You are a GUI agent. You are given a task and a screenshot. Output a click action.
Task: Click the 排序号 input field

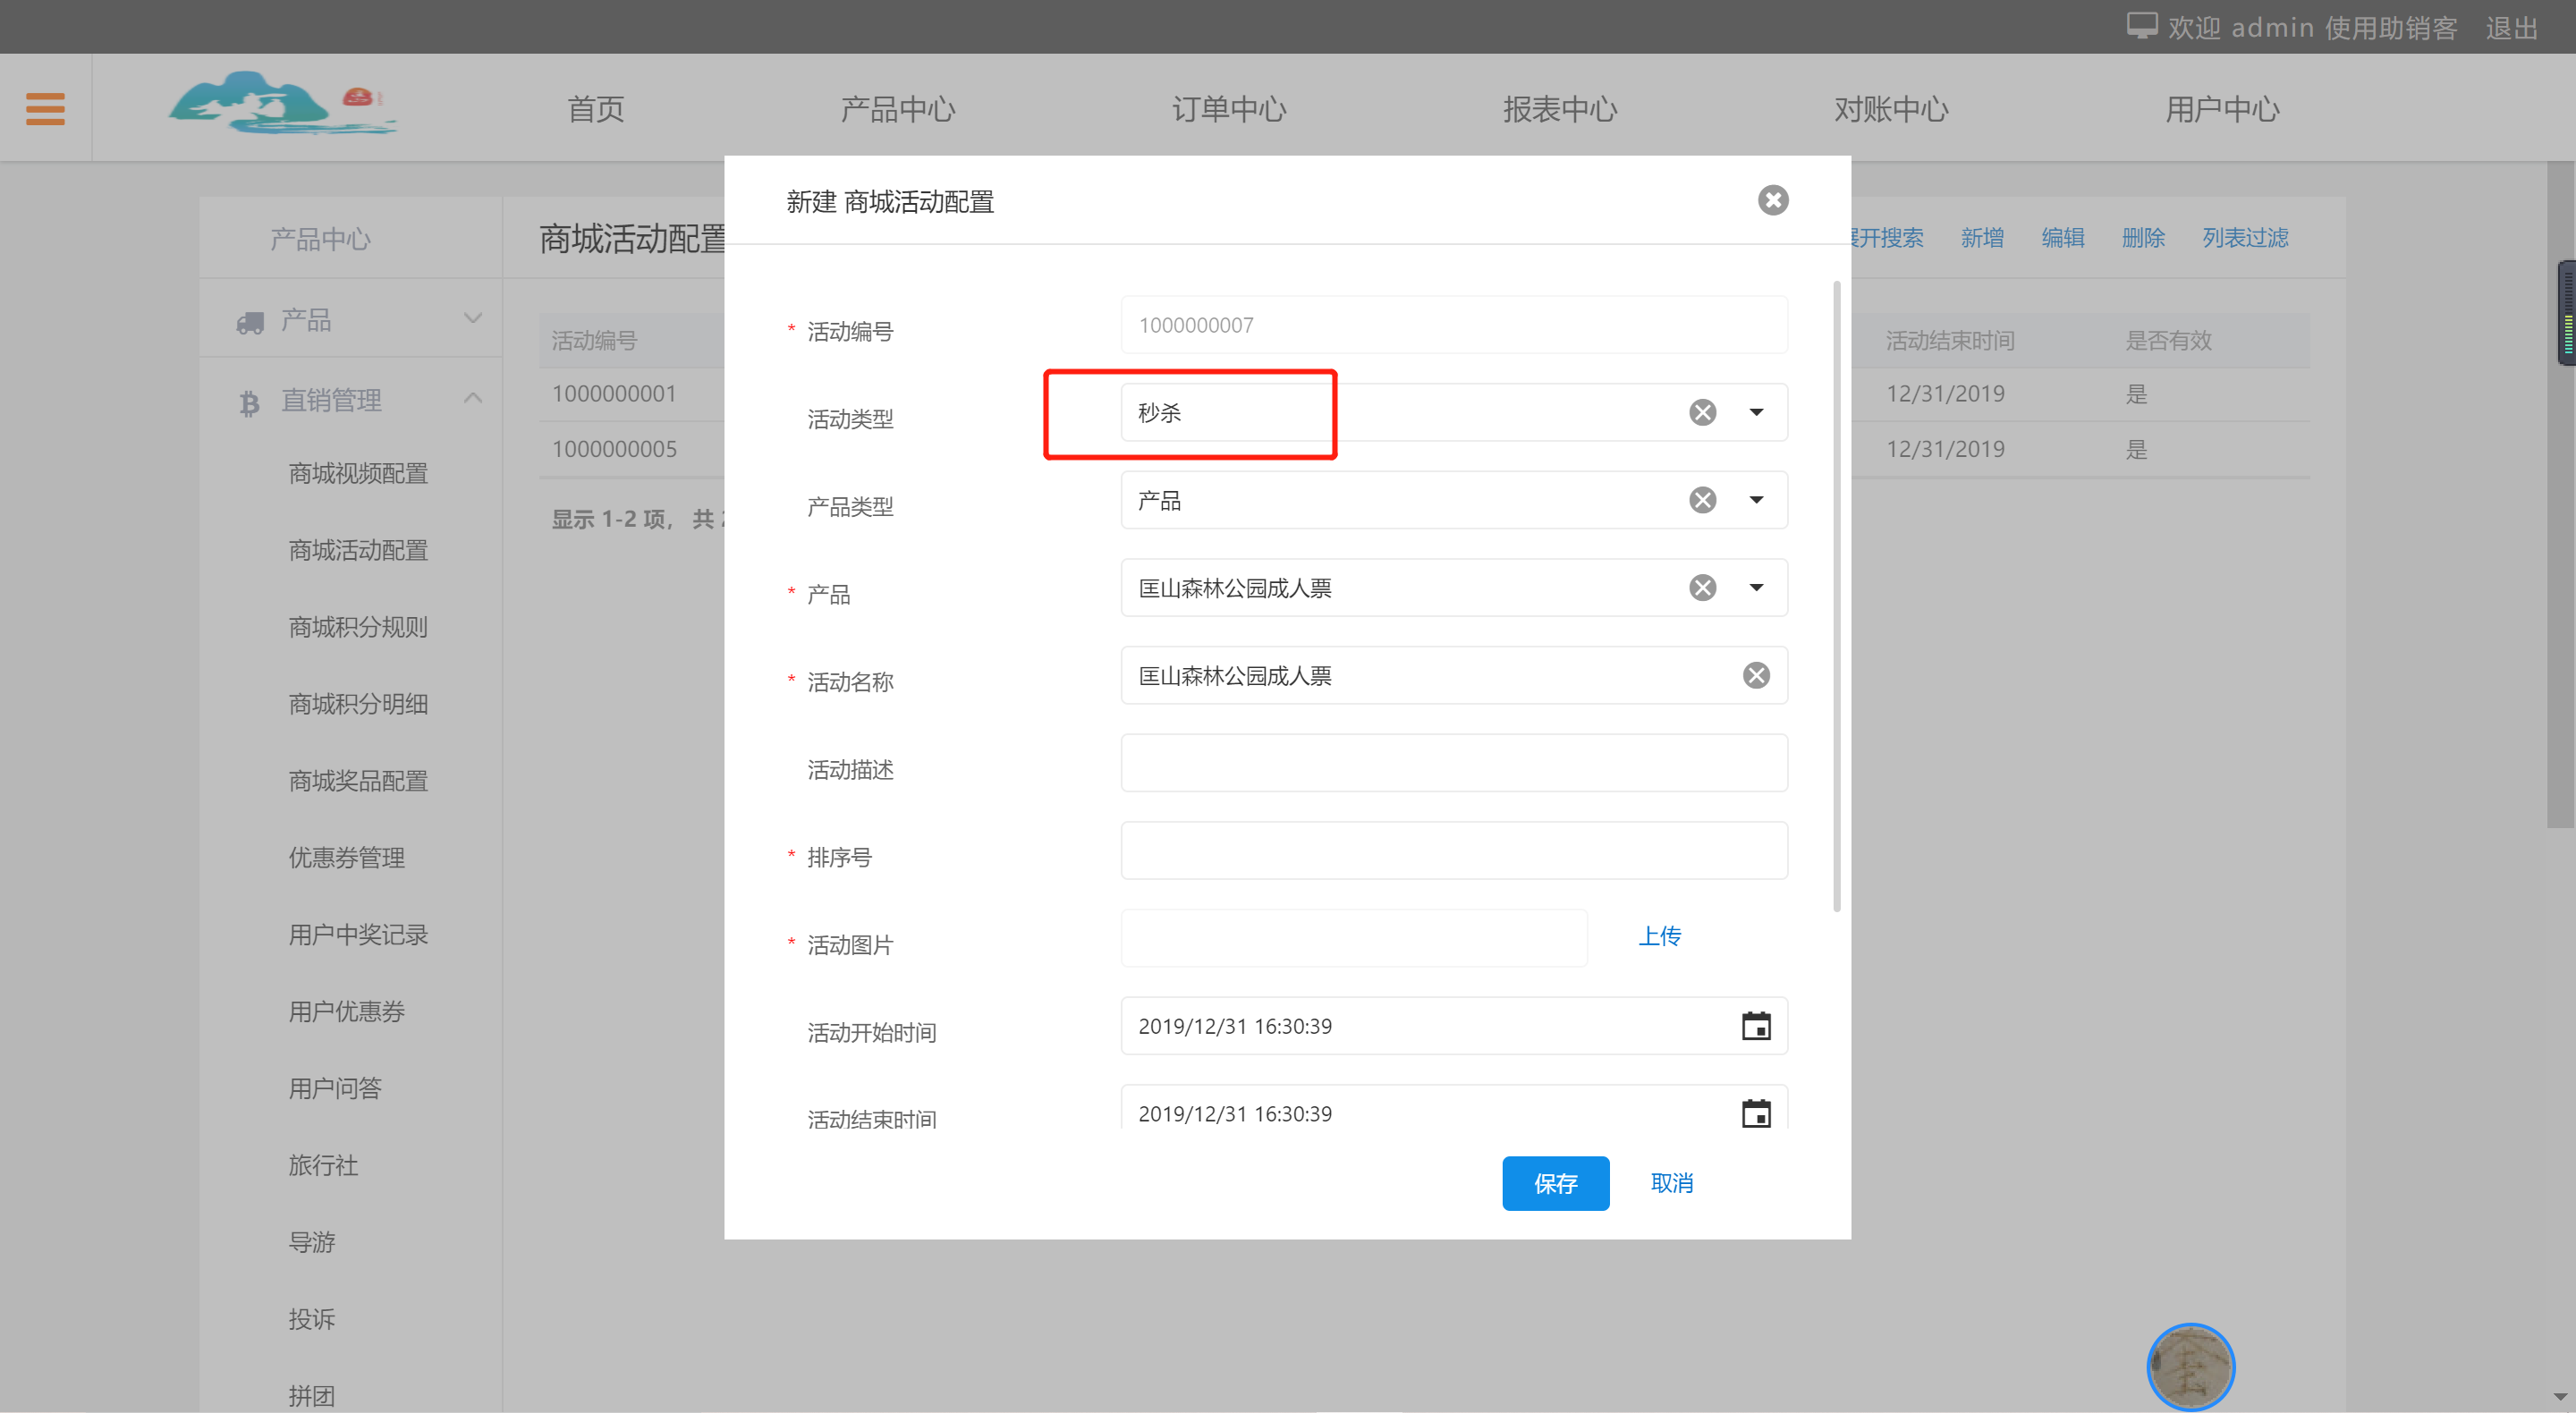tap(1453, 851)
